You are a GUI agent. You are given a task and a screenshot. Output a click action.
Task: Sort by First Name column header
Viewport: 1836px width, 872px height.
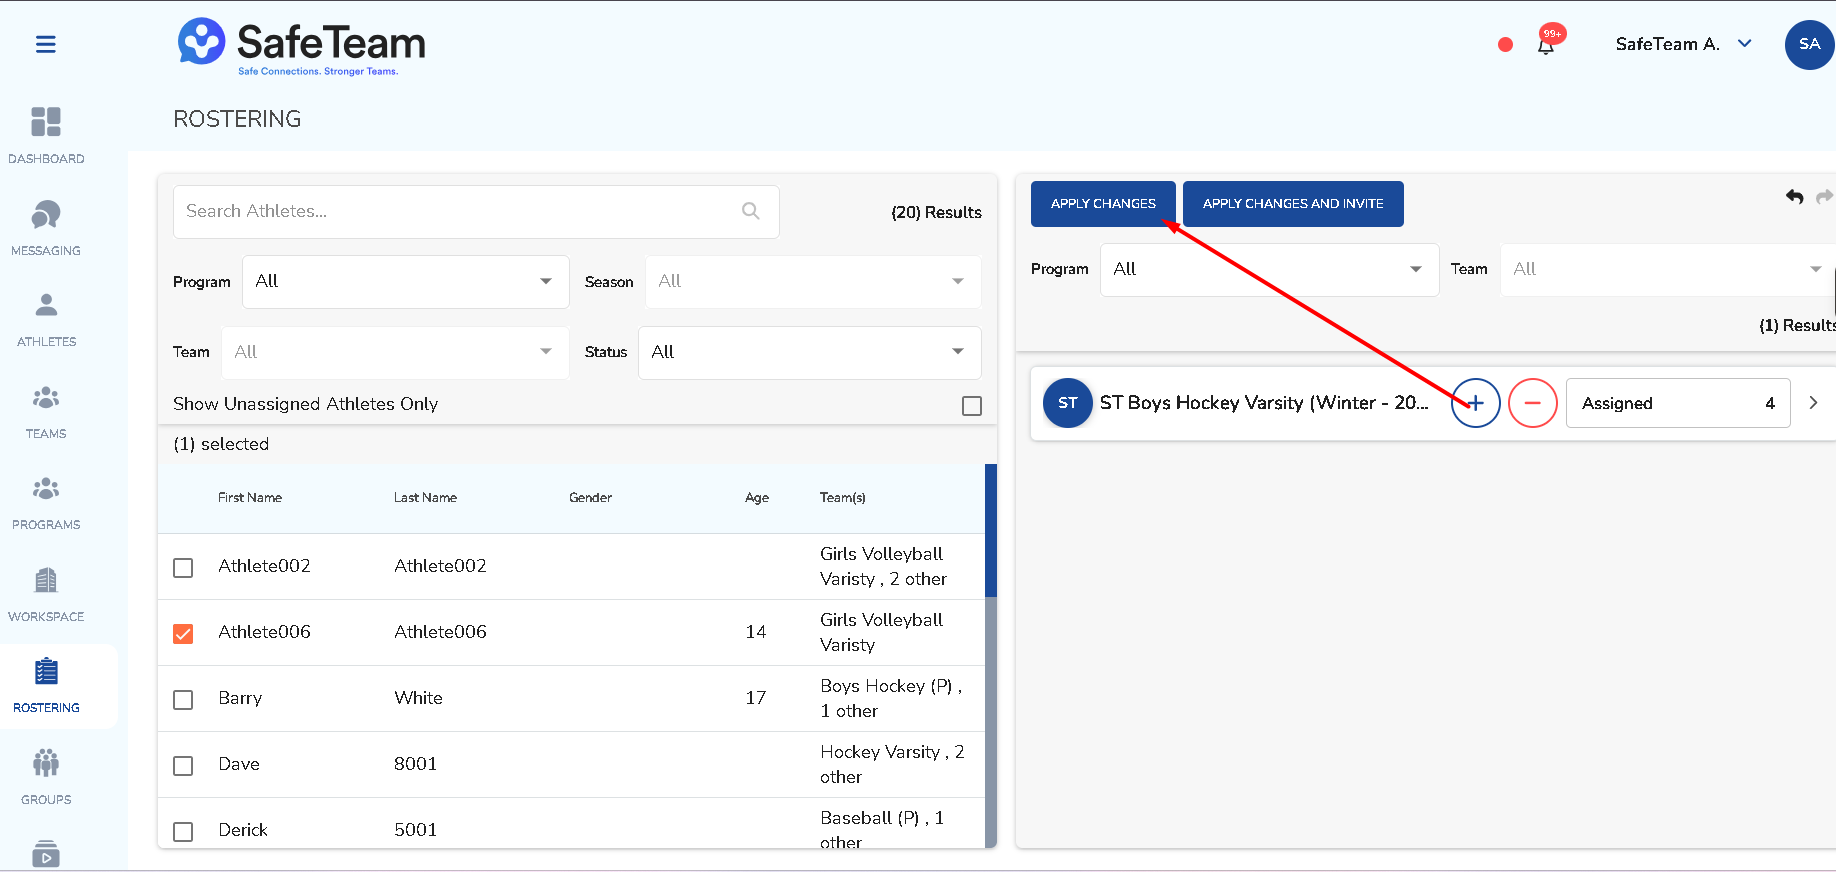coord(250,498)
